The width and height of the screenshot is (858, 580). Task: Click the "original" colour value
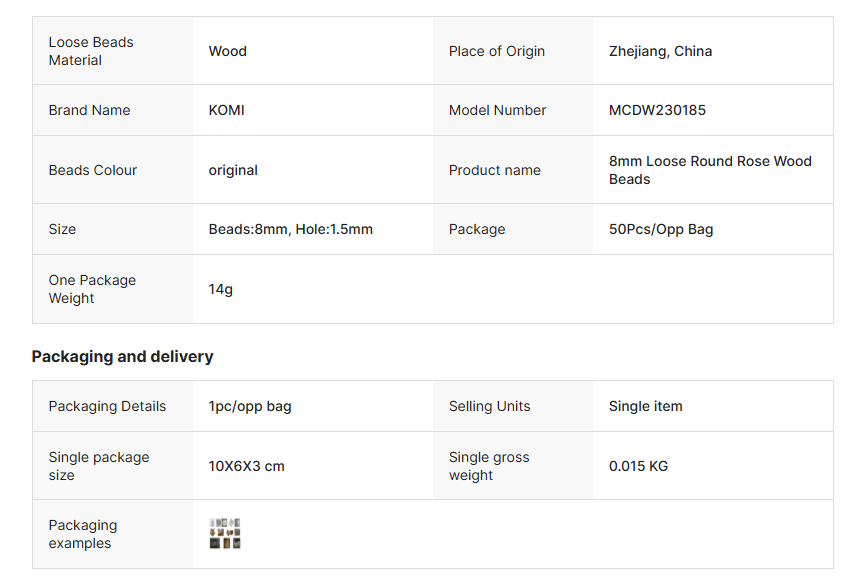233,170
